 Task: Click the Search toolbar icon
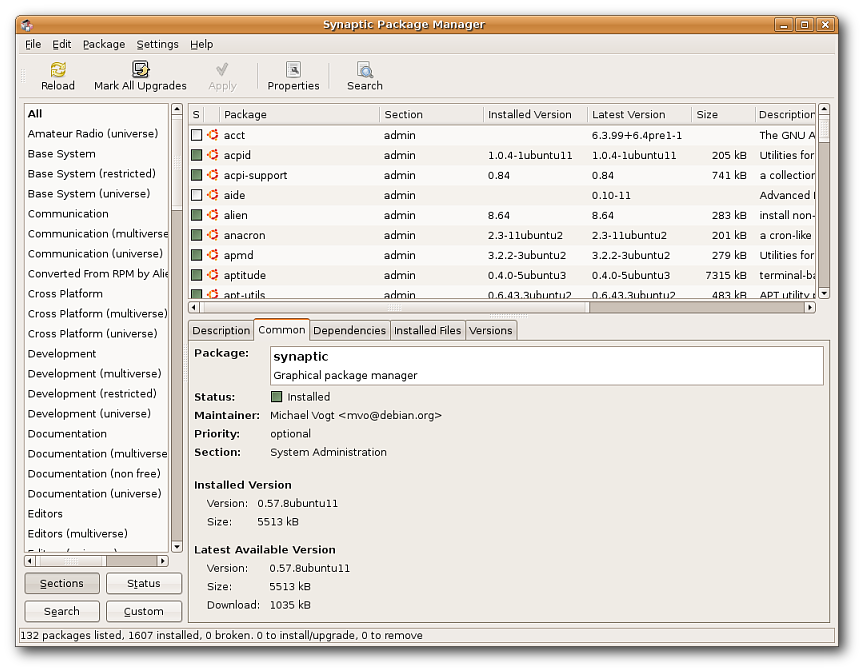click(365, 70)
